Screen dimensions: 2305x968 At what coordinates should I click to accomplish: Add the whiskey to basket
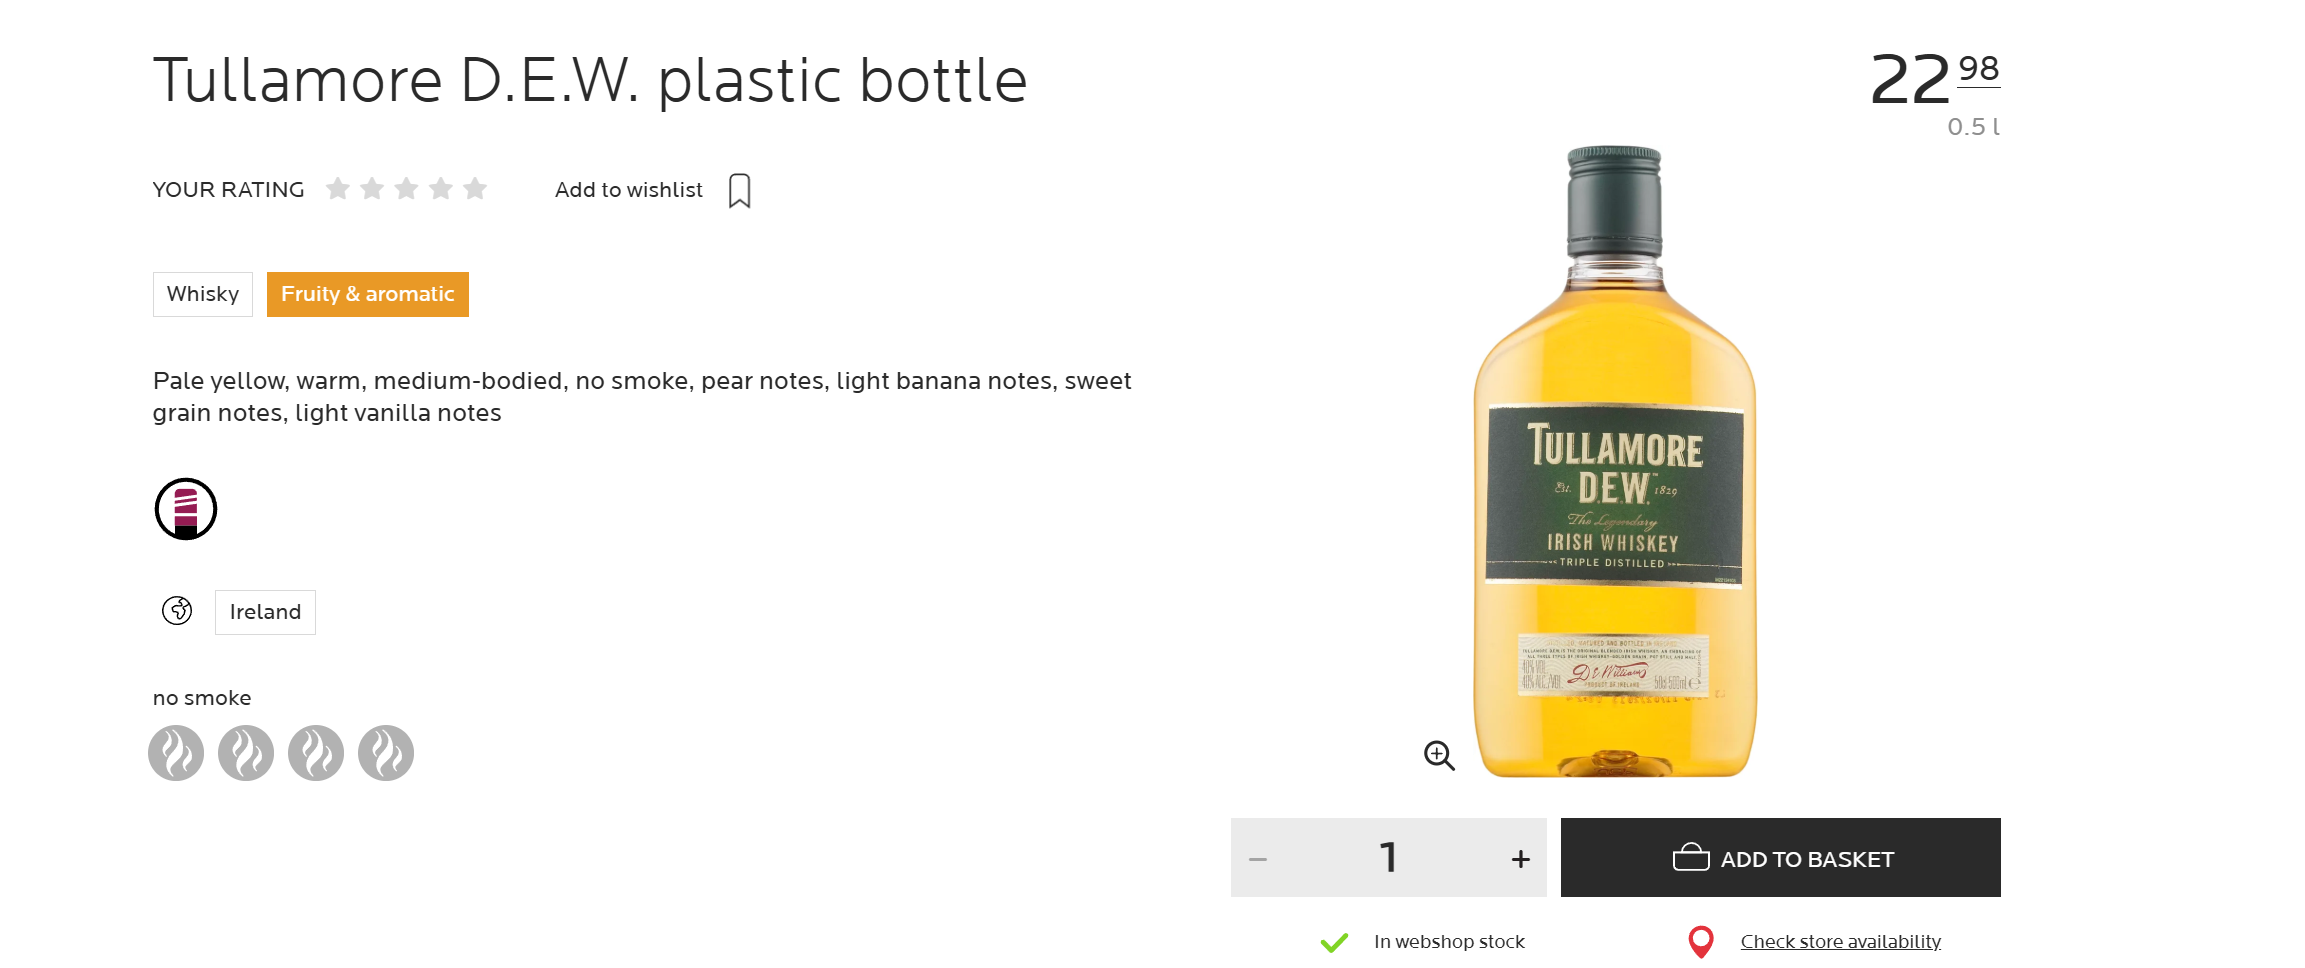(1780, 858)
